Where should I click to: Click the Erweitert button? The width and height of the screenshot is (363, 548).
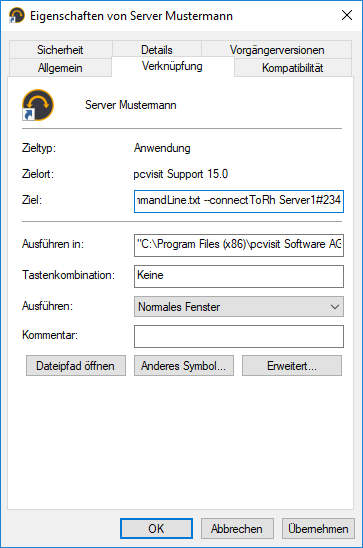point(292,366)
